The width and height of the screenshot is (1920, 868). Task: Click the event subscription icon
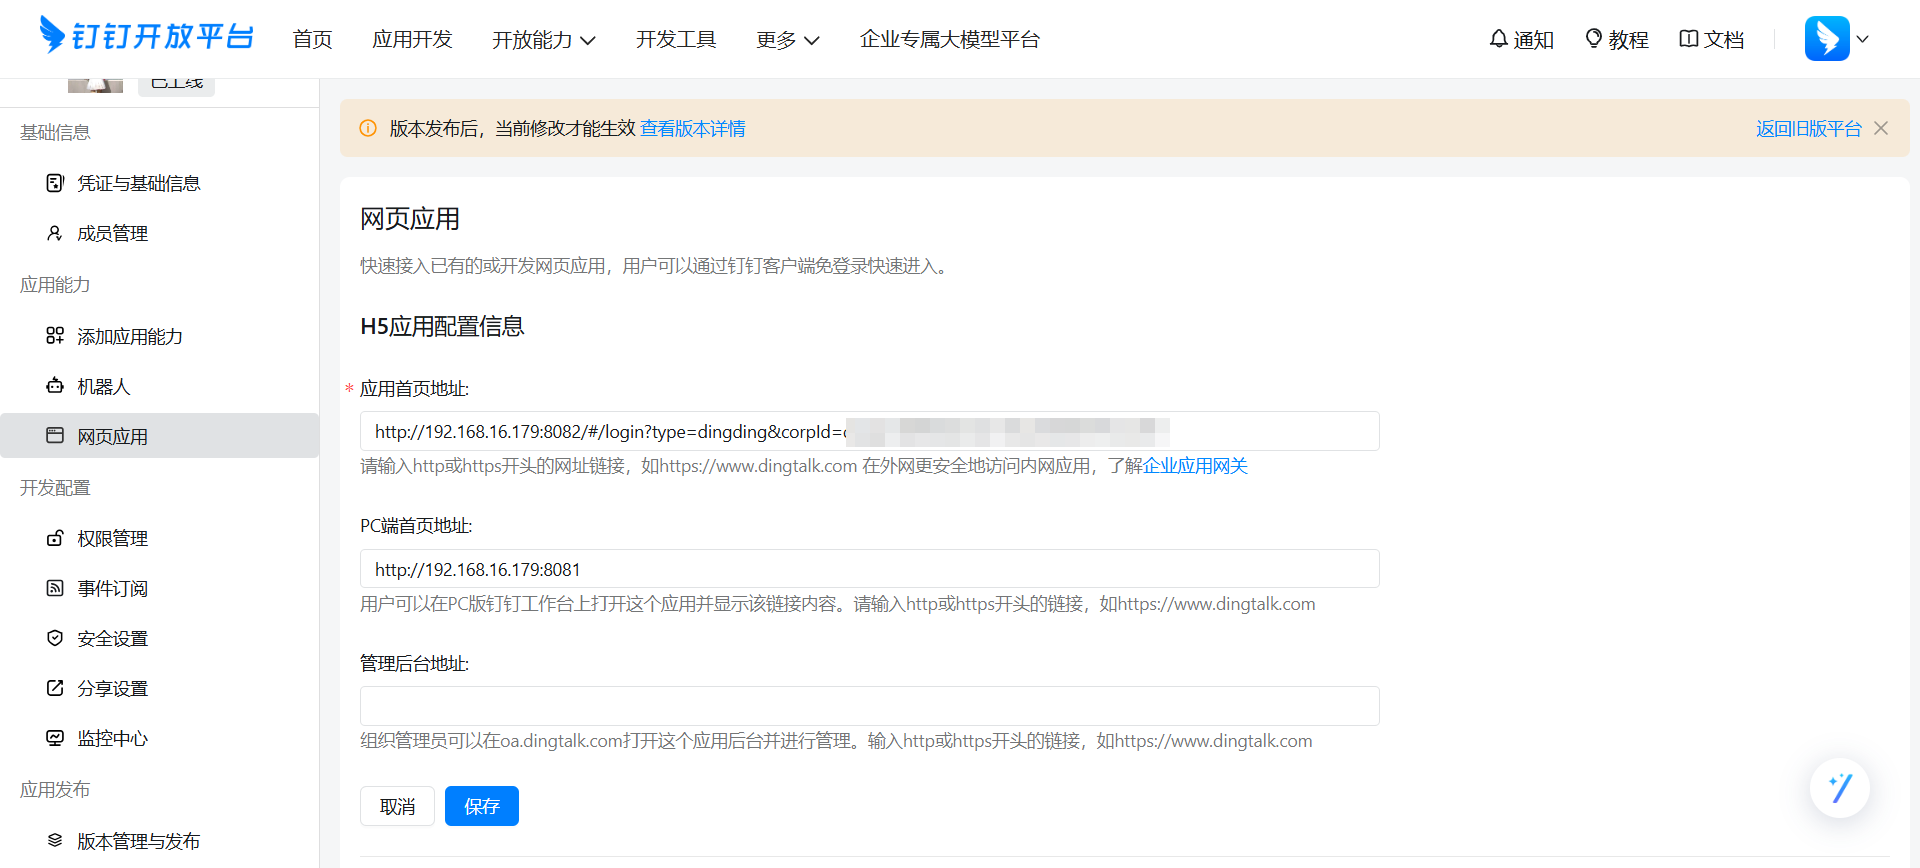pyautogui.click(x=55, y=588)
